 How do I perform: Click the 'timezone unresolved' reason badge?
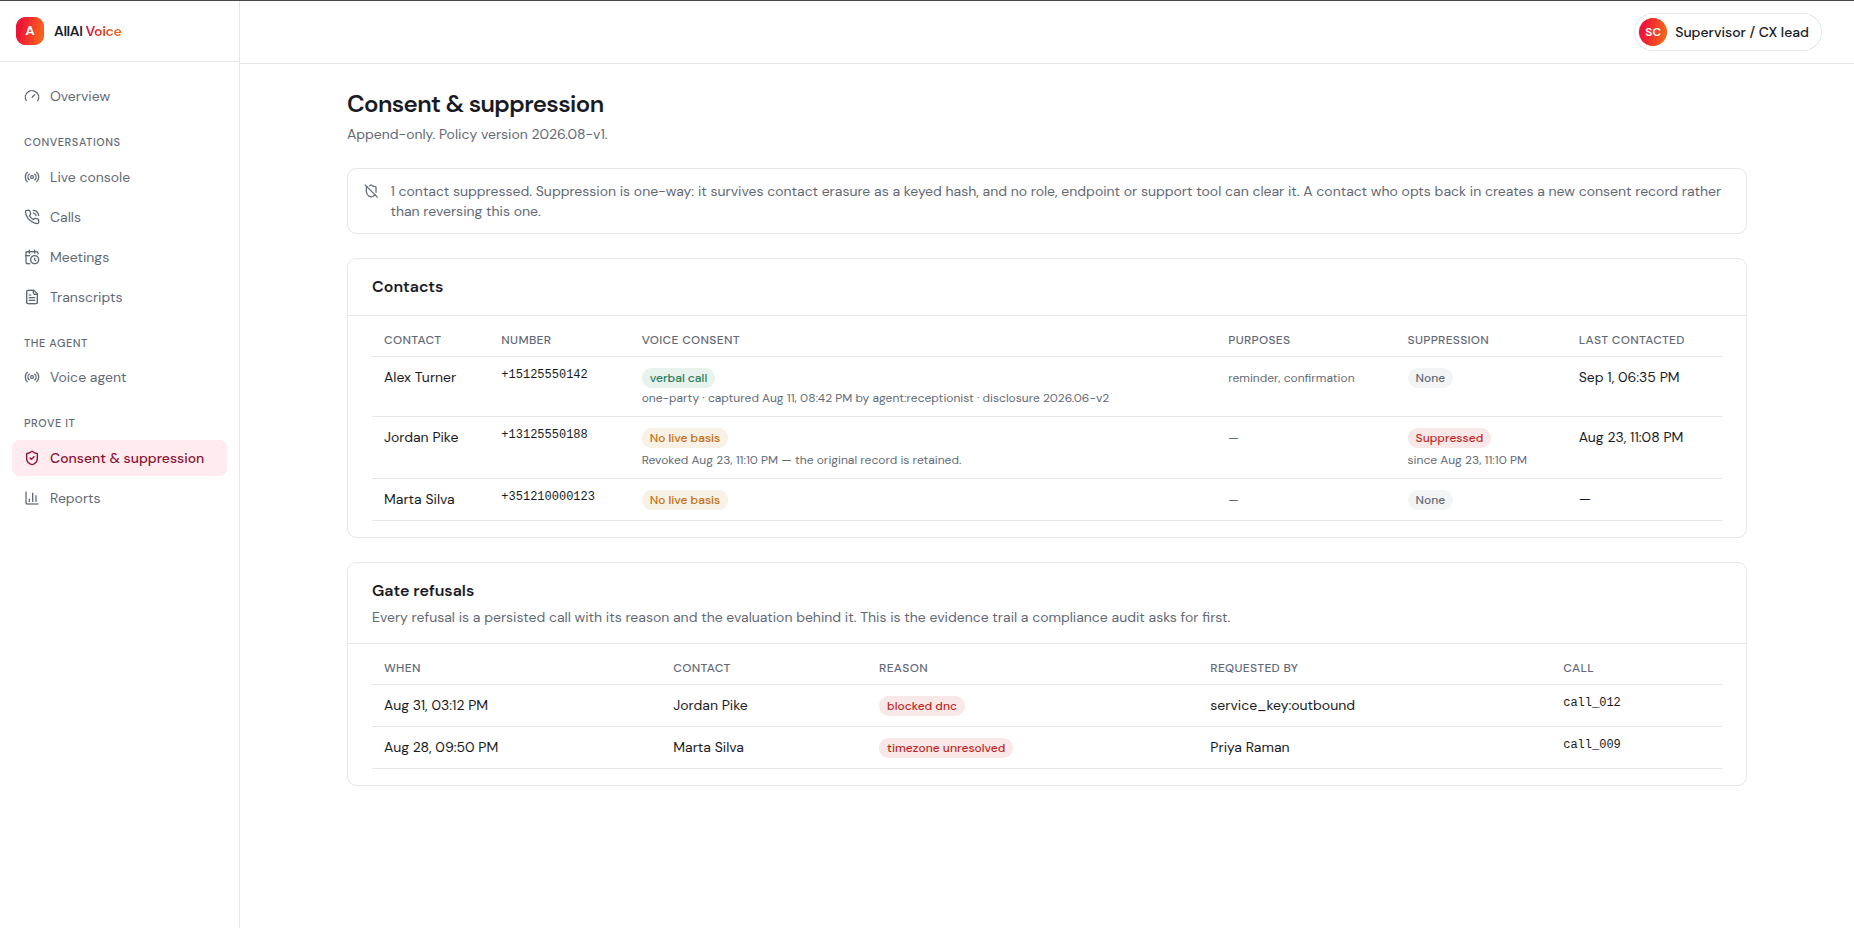click(946, 748)
